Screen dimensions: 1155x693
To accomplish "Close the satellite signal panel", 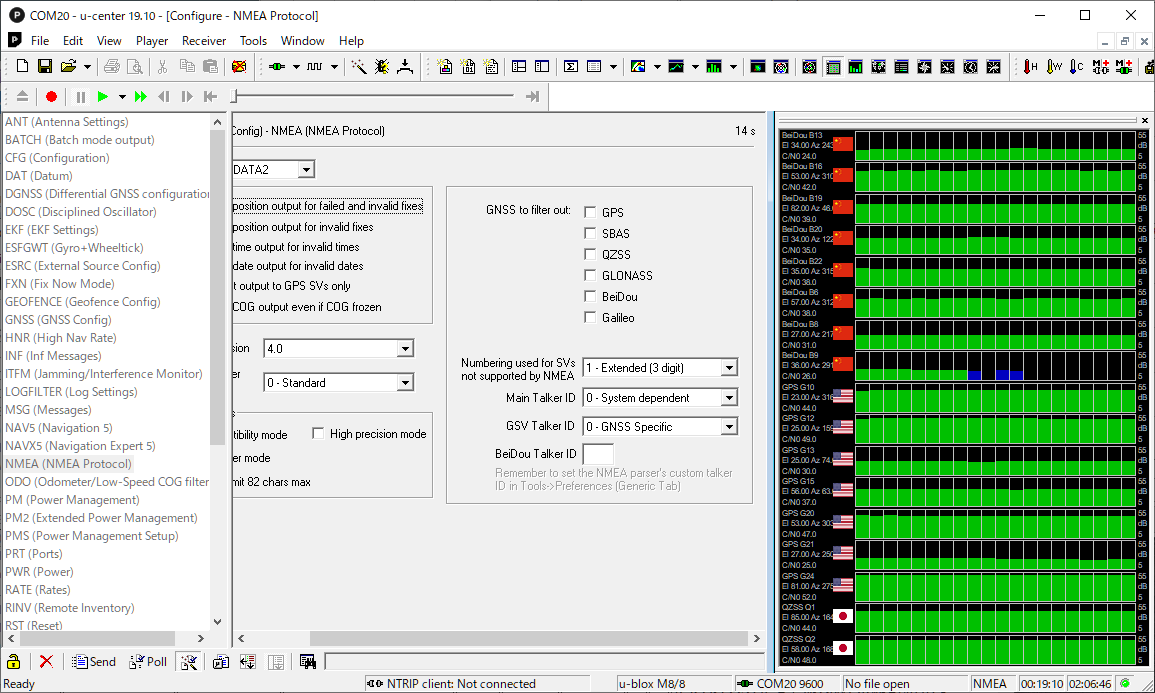I will click(x=1145, y=120).
